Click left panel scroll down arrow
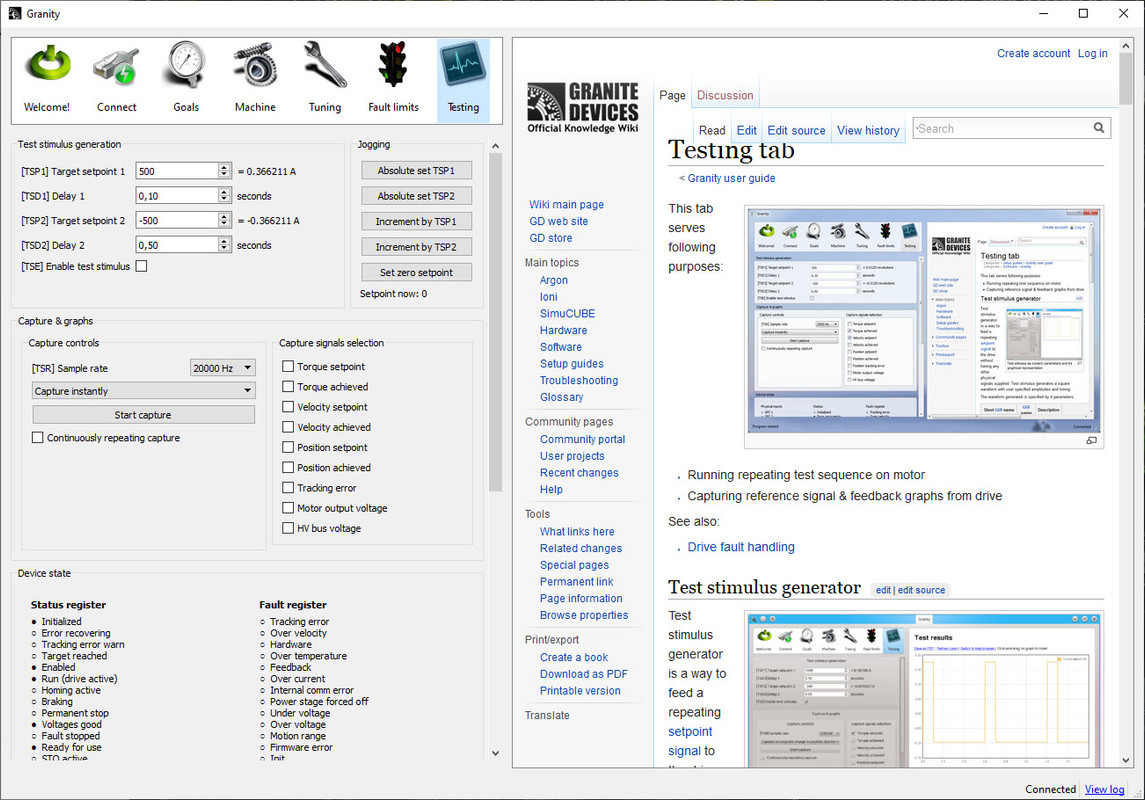The height and width of the screenshot is (800, 1145). pos(495,753)
